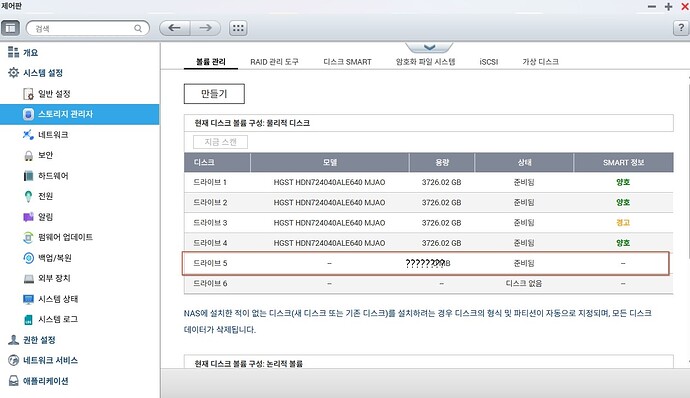Click 경고 SMART status of 드라이브 3
690x398 pixels.
pos(623,223)
